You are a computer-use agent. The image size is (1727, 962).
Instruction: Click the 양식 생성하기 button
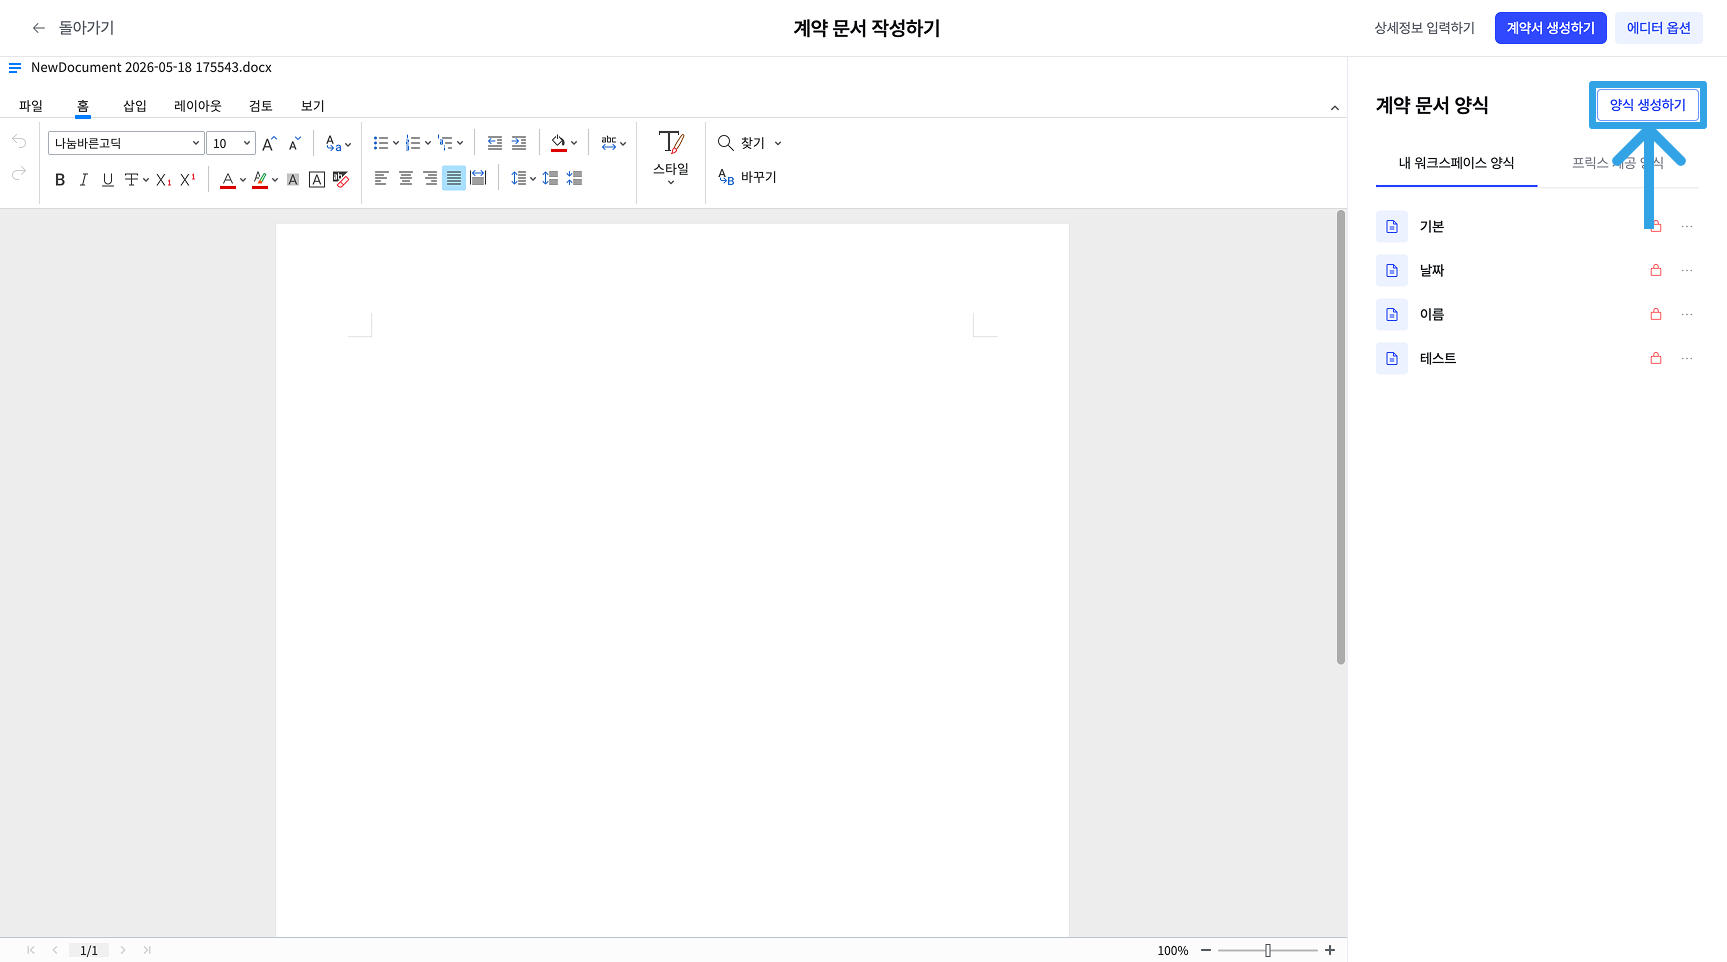coord(1648,105)
